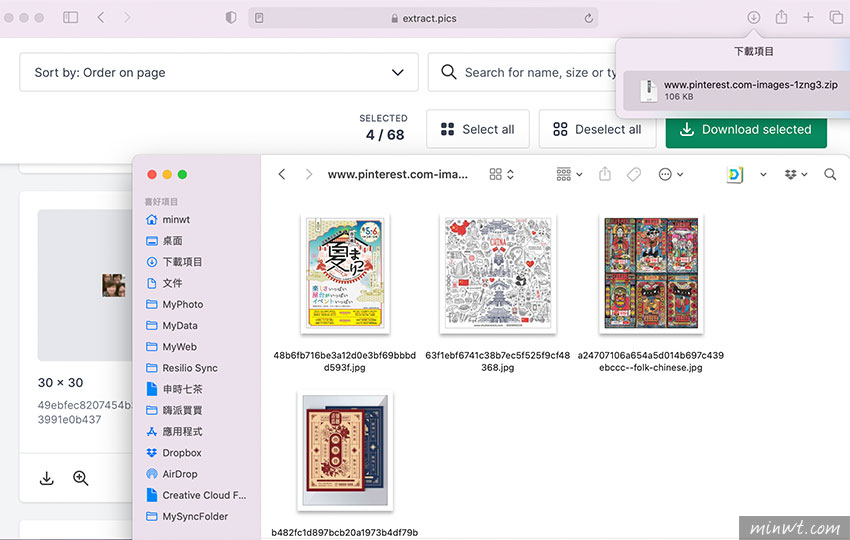Open MySyncFolder in sidebar

click(x=196, y=516)
